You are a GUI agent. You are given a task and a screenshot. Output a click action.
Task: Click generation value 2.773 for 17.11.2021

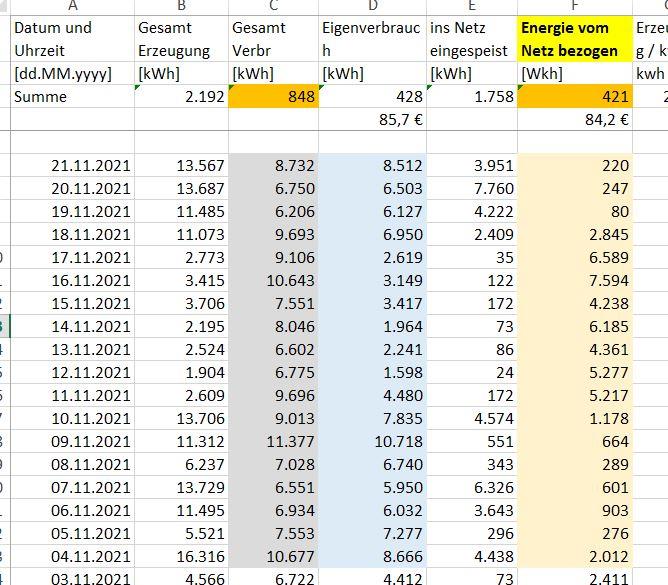click(181, 257)
